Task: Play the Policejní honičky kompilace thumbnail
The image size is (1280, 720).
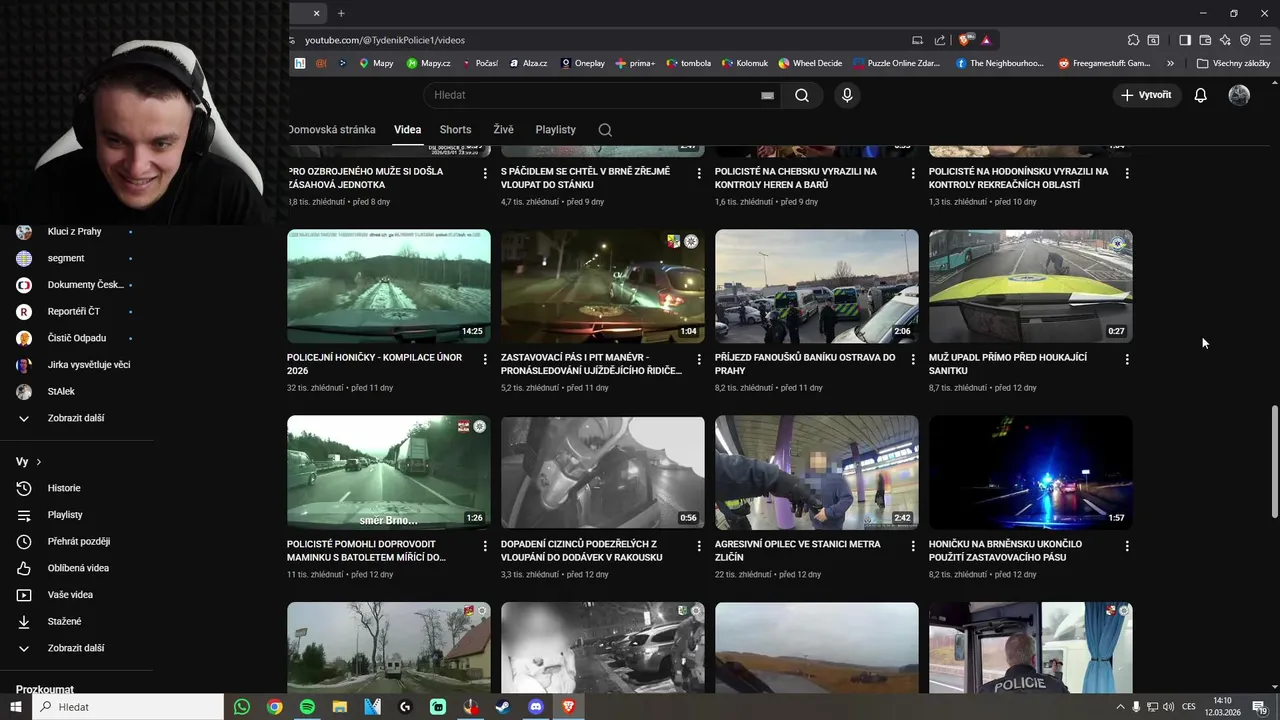Action: click(389, 287)
